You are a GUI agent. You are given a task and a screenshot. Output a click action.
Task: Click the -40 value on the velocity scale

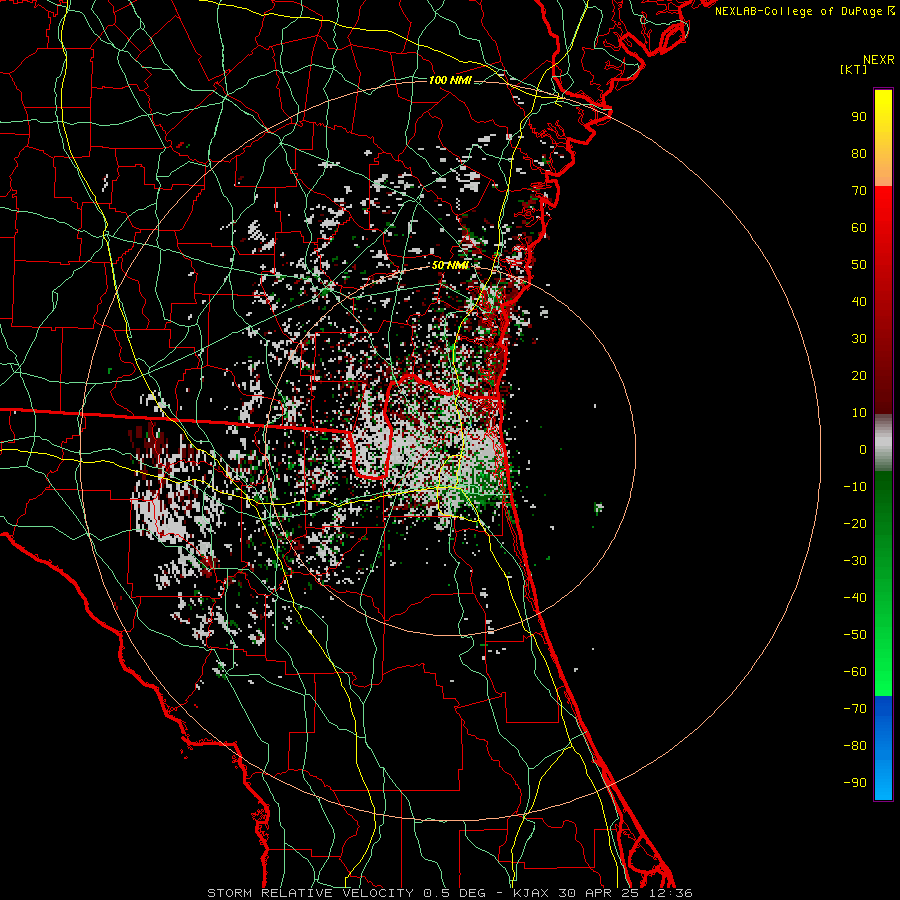click(x=855, y=598)
